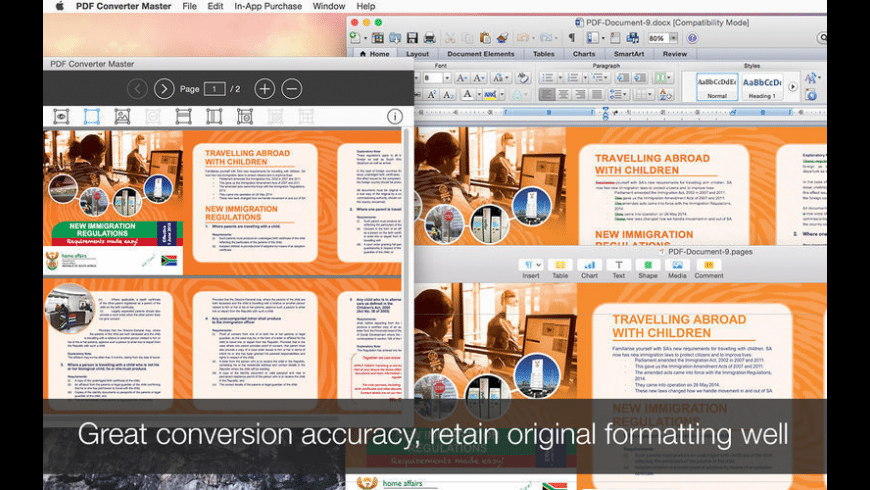Viewport: 870px width, 490px height.
Task: Switch to the Layout ribbon tab
Action: click(417, 54)
